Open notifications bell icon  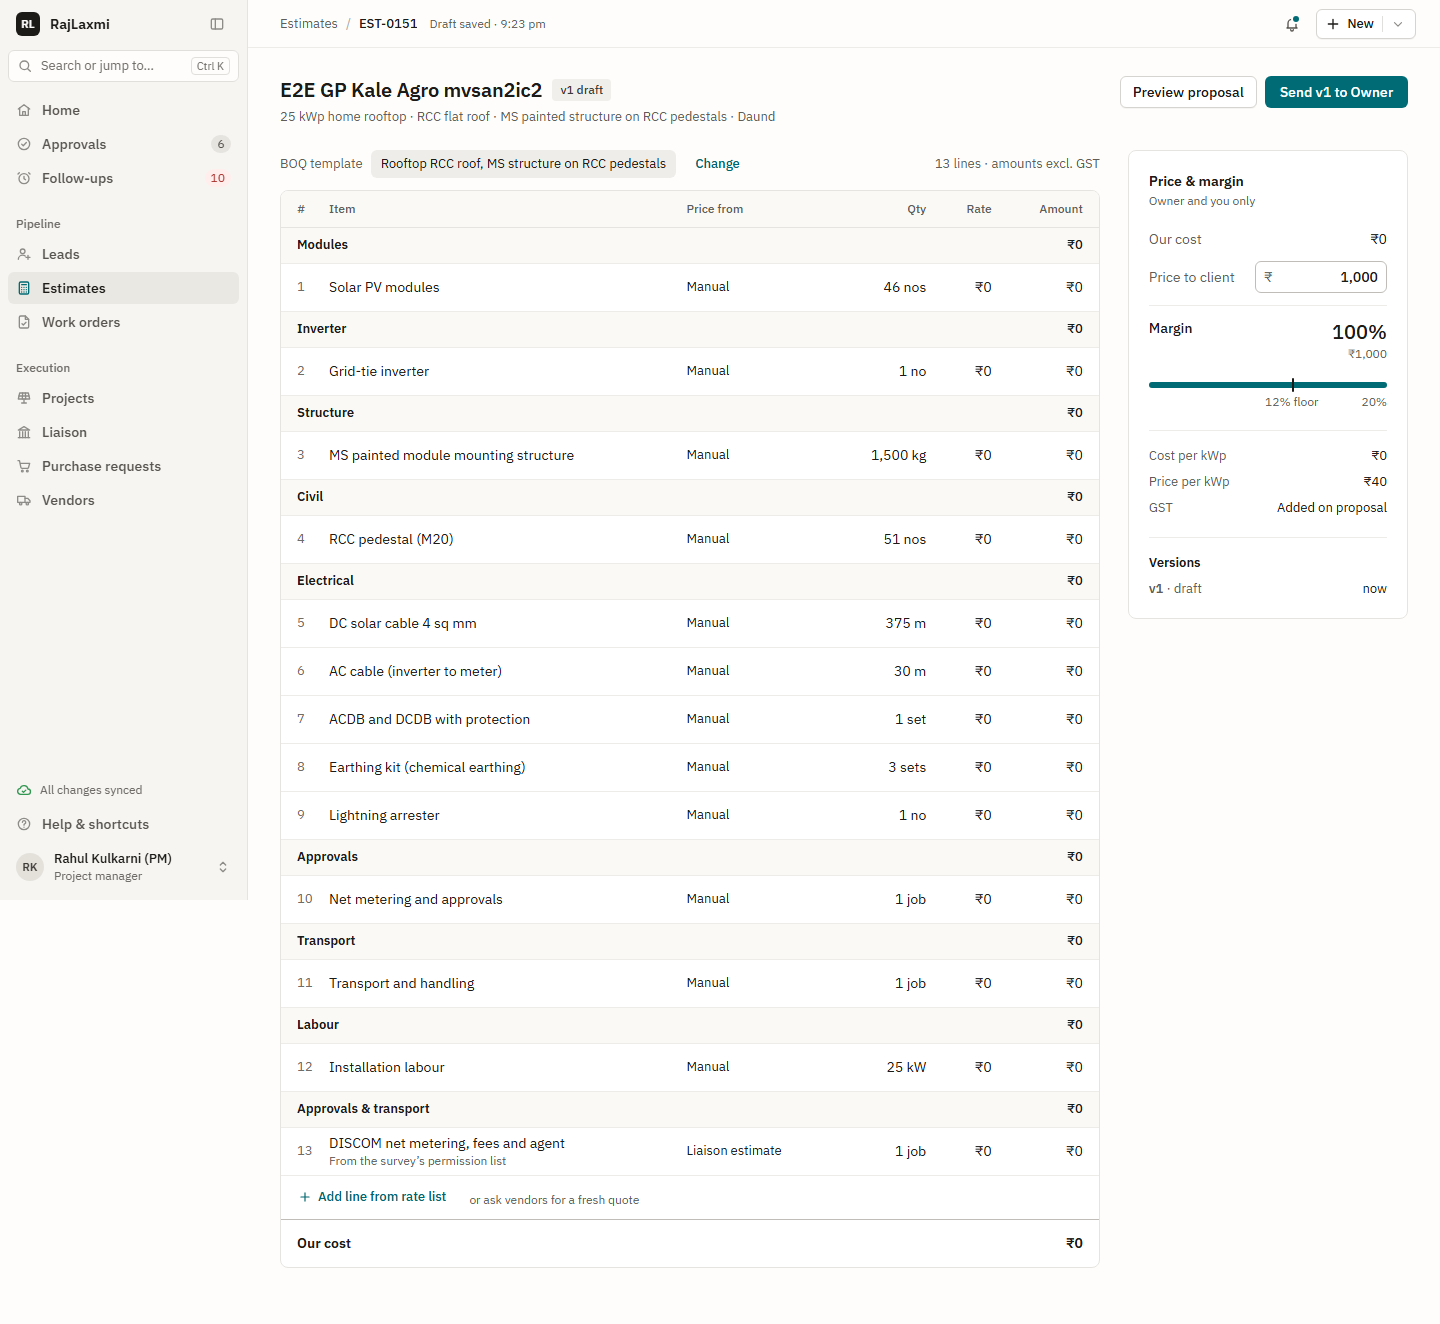(x=1292, y=24)
